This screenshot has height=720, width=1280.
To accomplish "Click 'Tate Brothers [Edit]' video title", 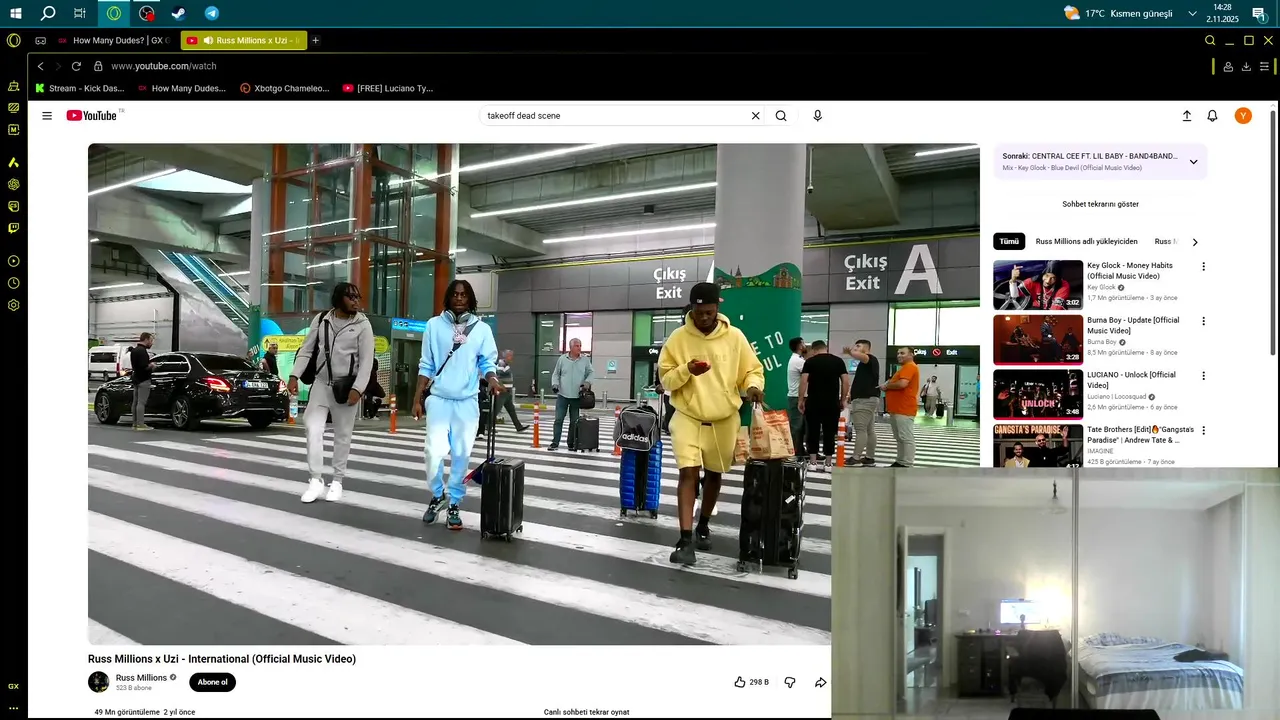I will [x=1140, y=435].
